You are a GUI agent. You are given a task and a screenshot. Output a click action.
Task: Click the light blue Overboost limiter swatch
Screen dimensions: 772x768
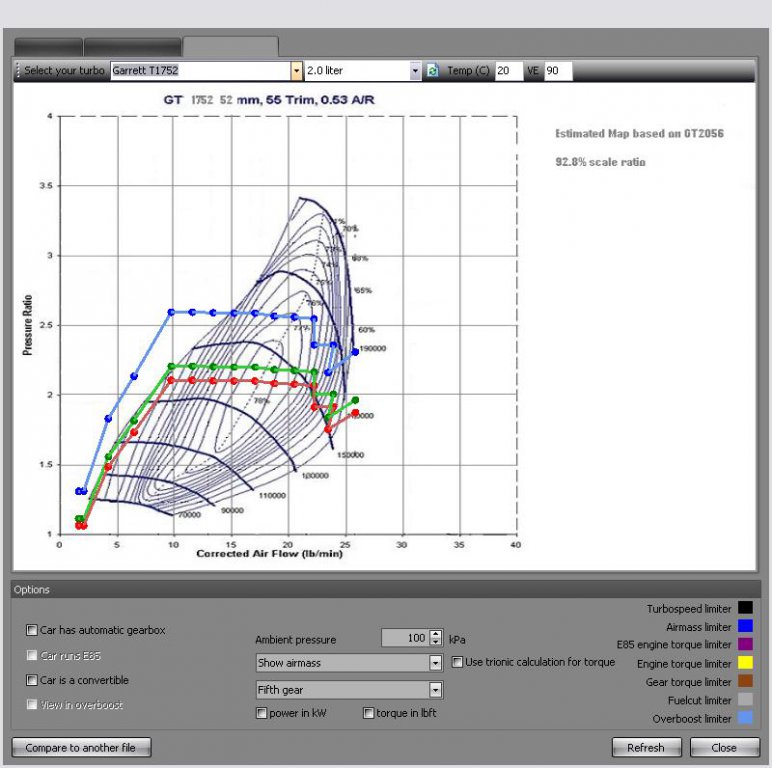[745, 718]
